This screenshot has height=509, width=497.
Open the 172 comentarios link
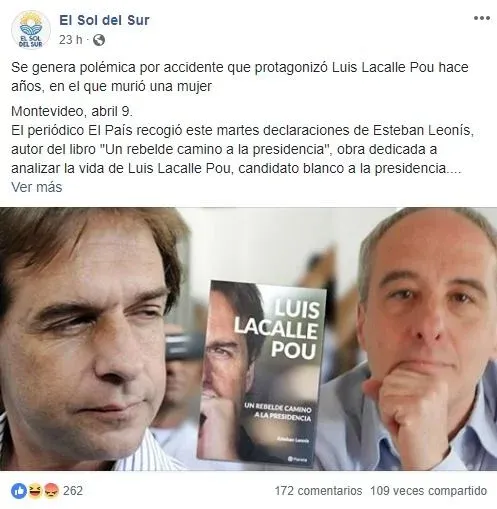pyautogui.click(x=318, y=491)
